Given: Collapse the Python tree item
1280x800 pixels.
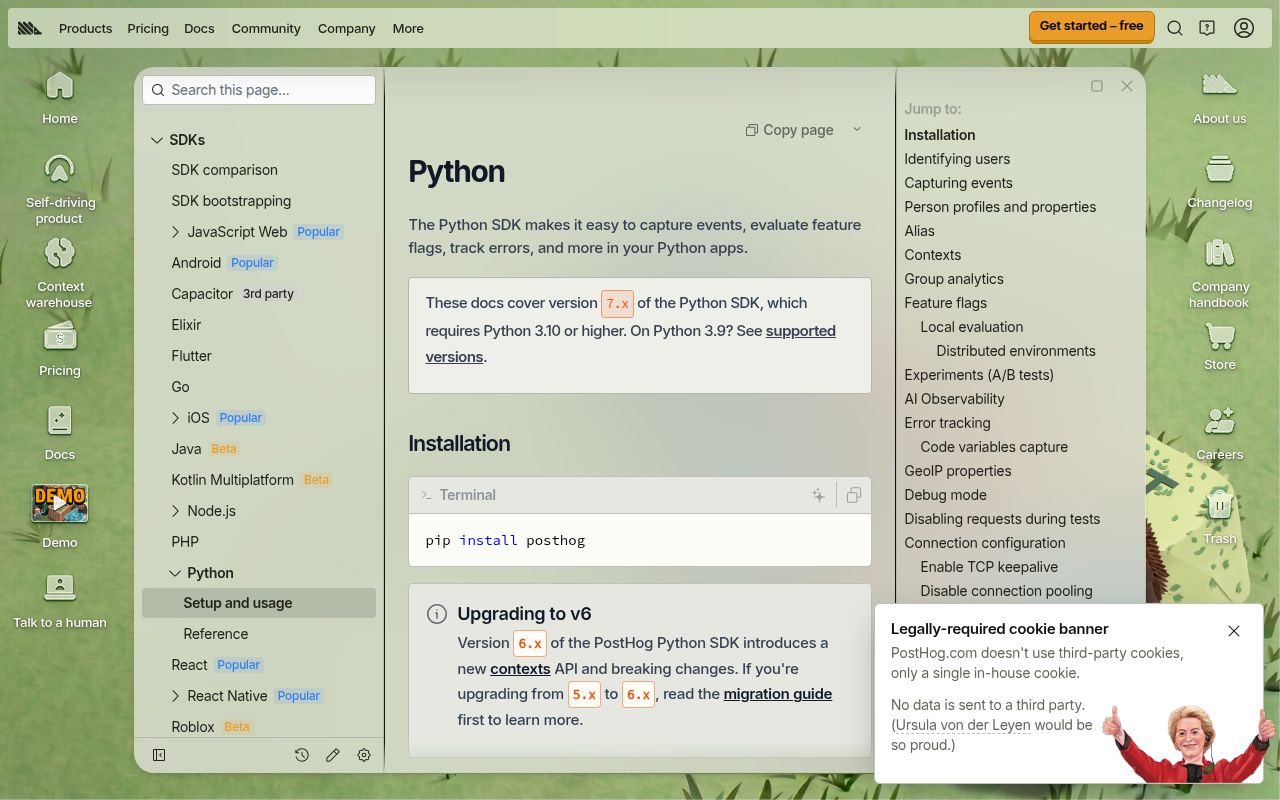Looking at the screenshot, I should point(175,573).
